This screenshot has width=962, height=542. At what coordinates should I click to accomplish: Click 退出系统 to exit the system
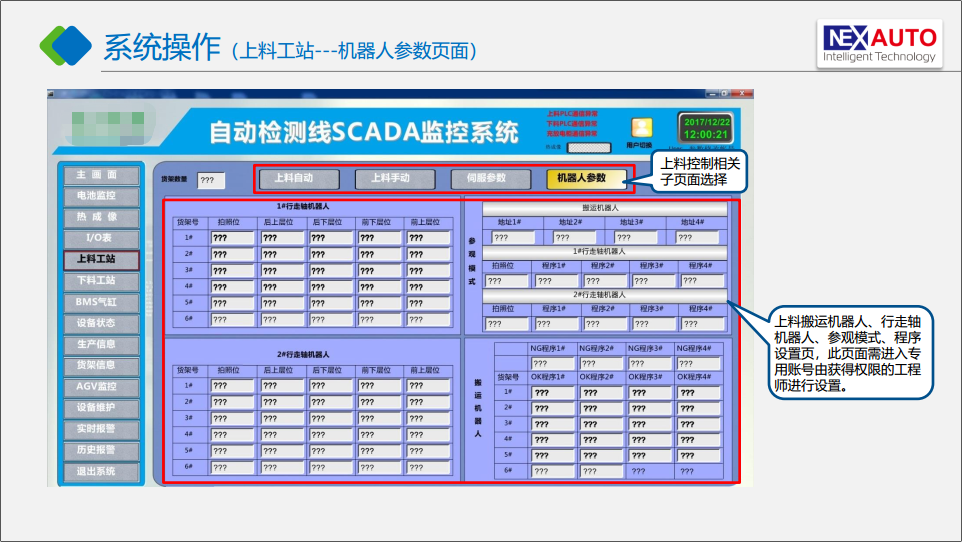pyautogui.click(x=101, y=471)
